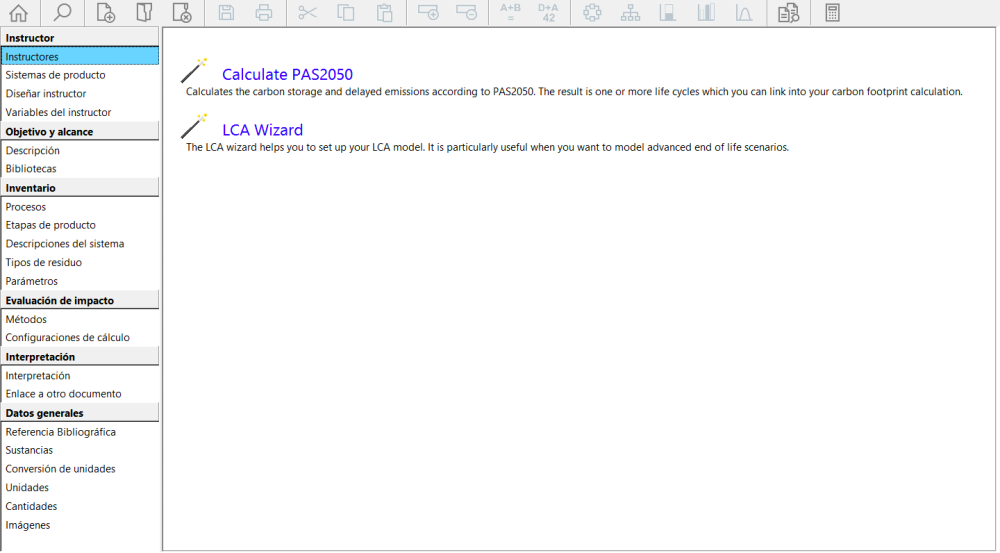This screenshot has height=553, width=1000.
Task: Click the LCA wizard description text
Action: (487, 147)
